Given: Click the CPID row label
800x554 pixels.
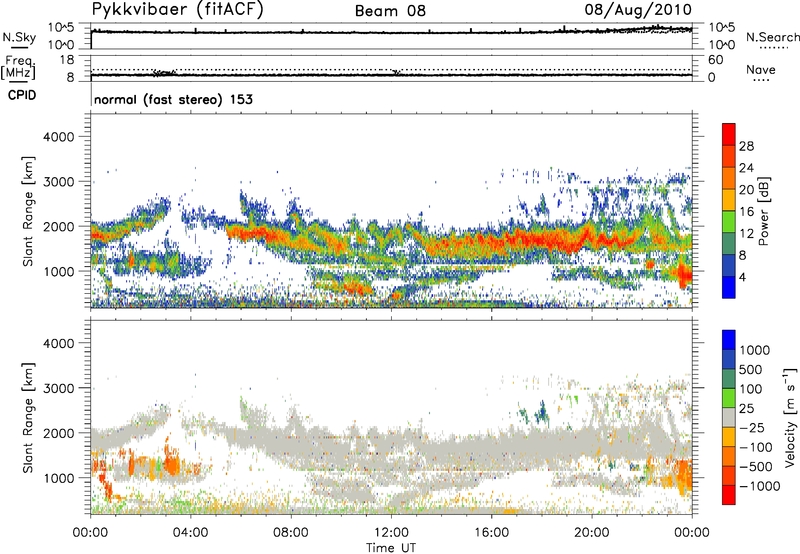Looking at the screenshot, I should [x=22, y=95].
